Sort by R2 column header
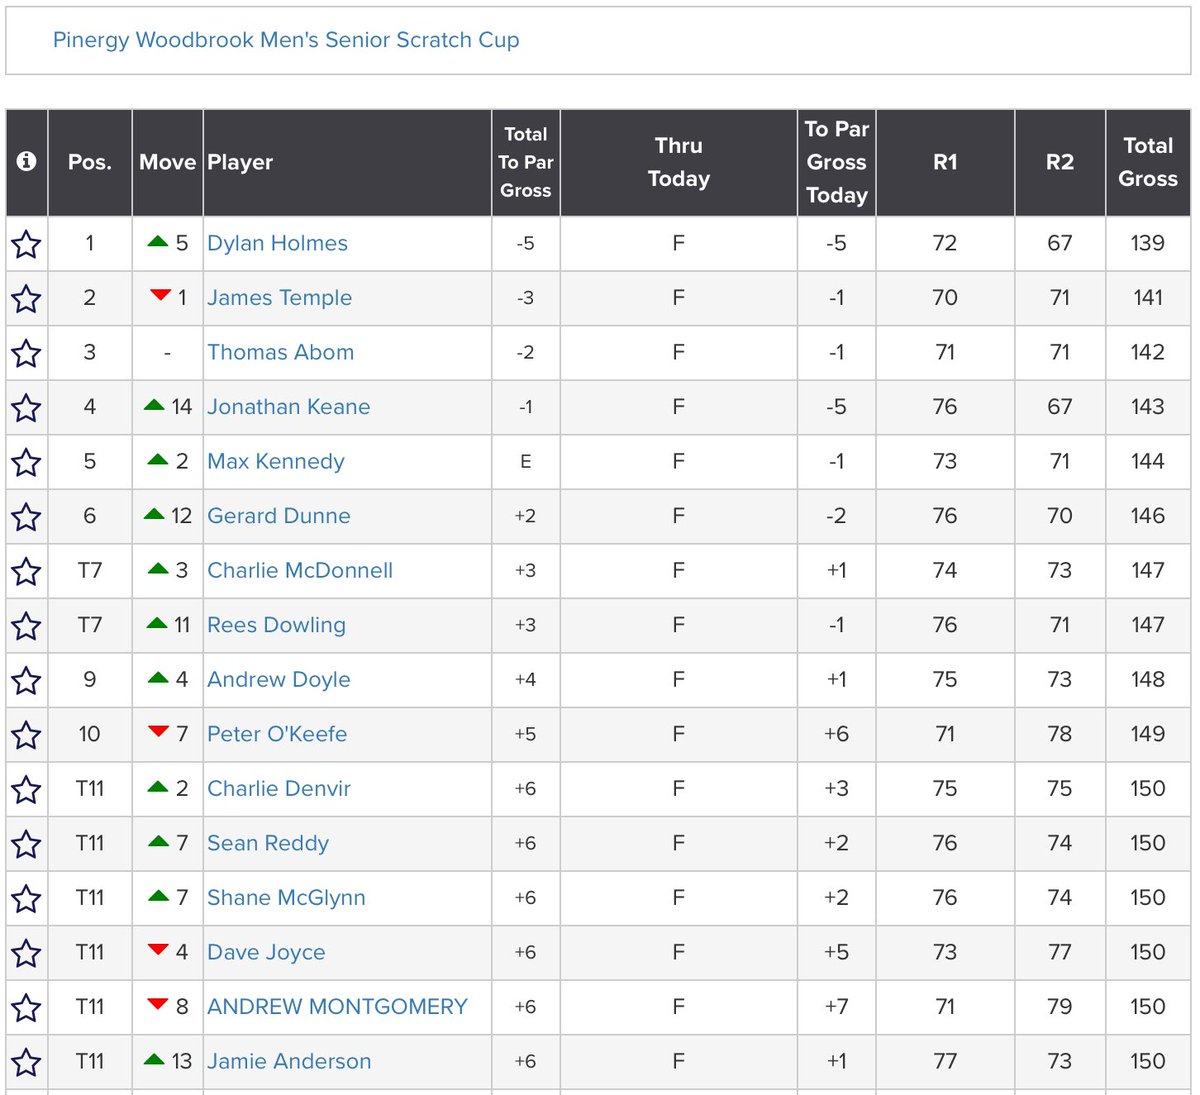Screen dimensions: 1200x1095 coord(1060,162)
